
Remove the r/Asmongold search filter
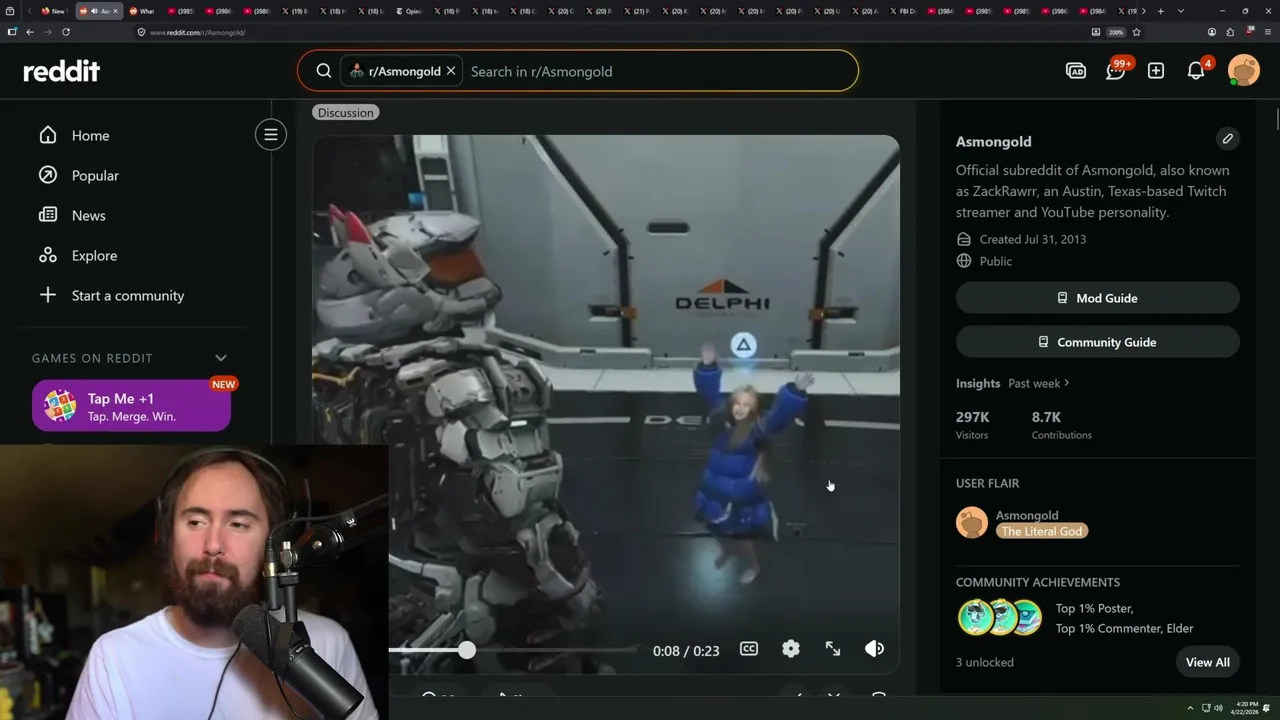pos(451,71)
